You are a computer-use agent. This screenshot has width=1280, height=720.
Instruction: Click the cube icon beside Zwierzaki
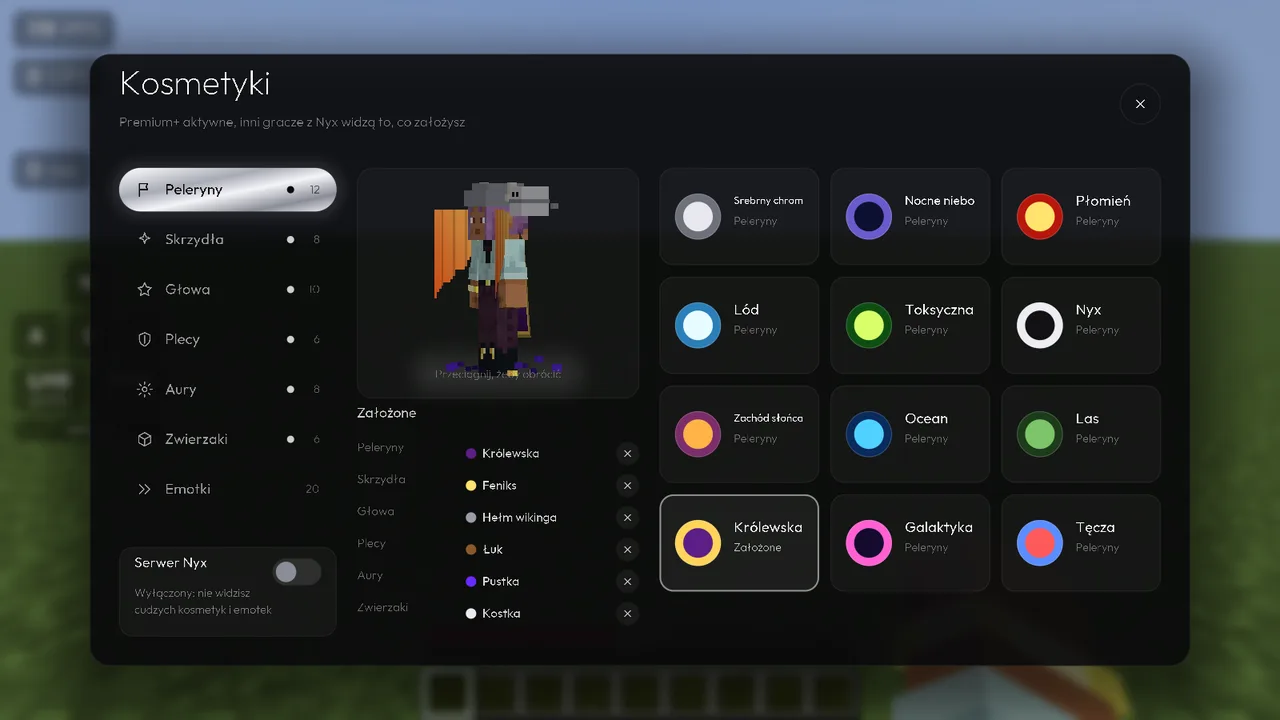[x=144, y=439]
